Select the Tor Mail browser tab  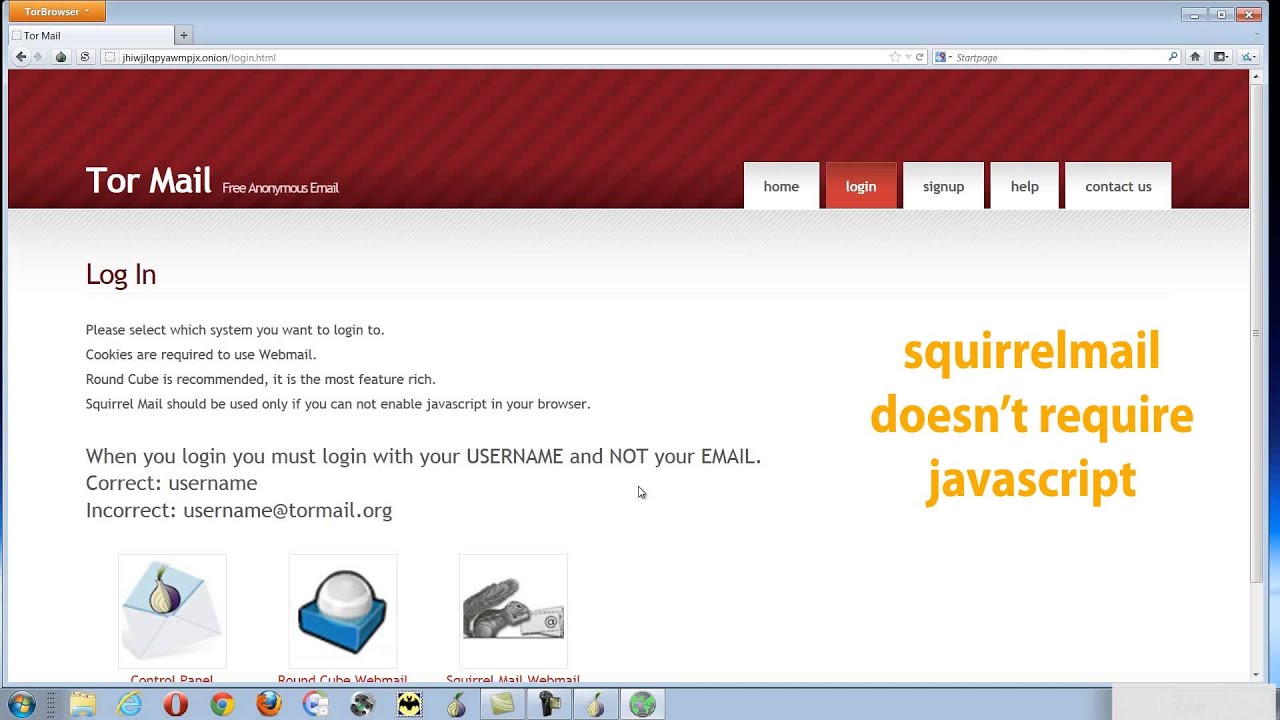90,35
